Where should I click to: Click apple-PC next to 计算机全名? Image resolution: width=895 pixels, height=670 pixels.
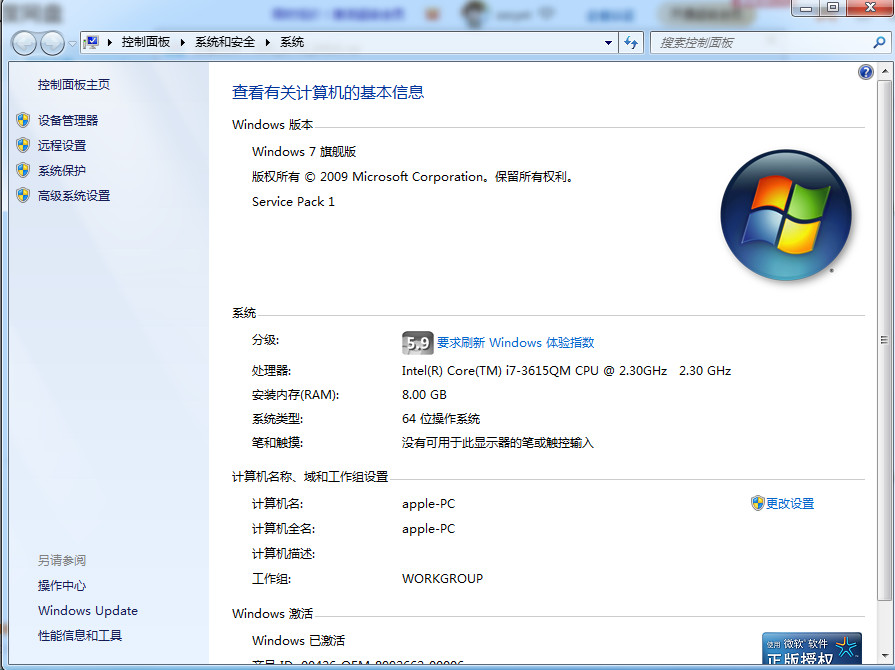coord(428,529)
